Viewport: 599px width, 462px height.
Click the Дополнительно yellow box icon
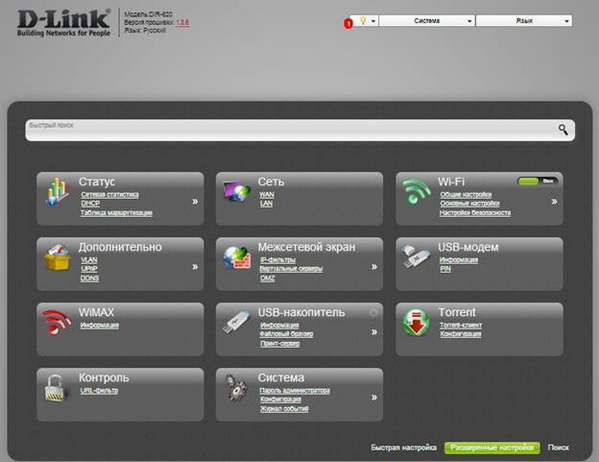(x=57, y=257)
